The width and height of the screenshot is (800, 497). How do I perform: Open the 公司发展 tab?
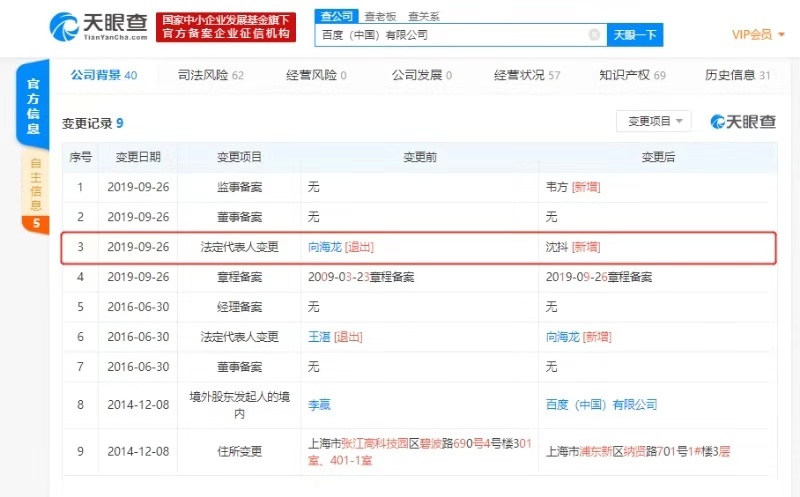point(421,75)
